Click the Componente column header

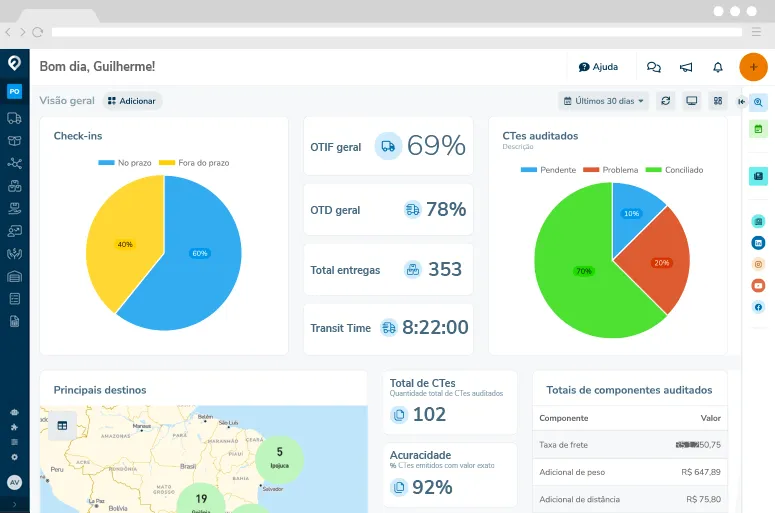563,418
